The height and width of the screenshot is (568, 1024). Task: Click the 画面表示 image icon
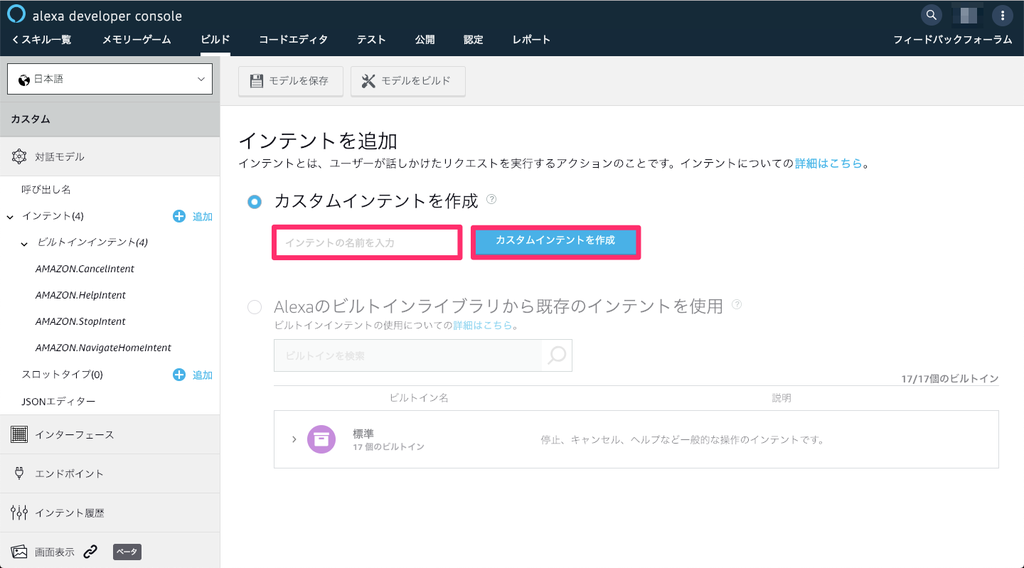tap(19, 552)
